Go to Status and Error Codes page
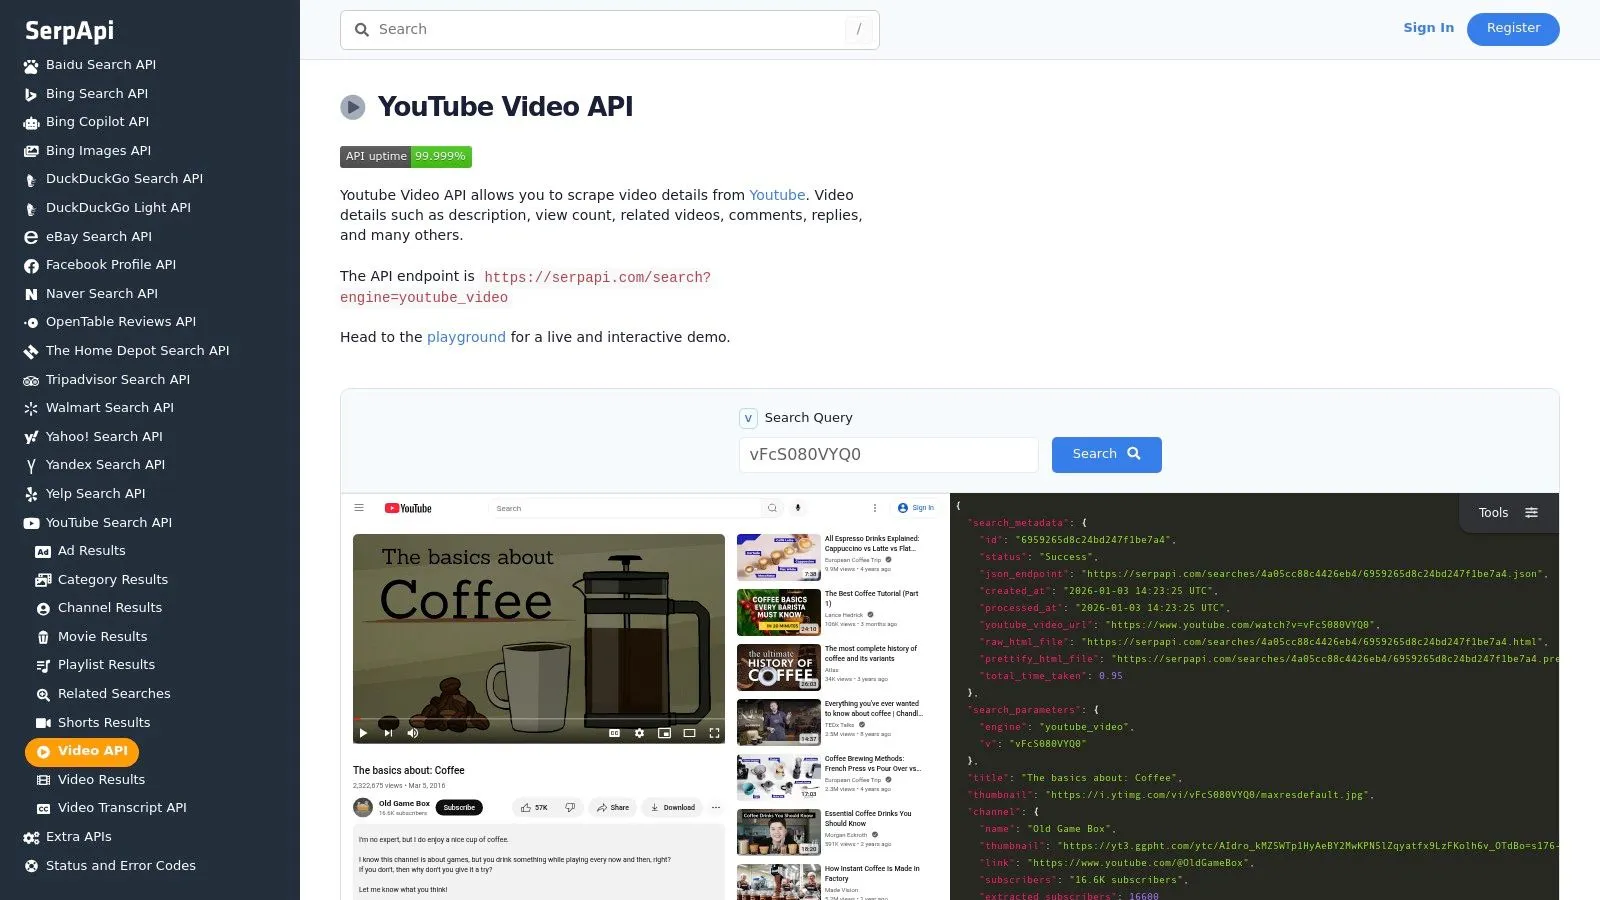1600x900 pixels. click(120, 866)
